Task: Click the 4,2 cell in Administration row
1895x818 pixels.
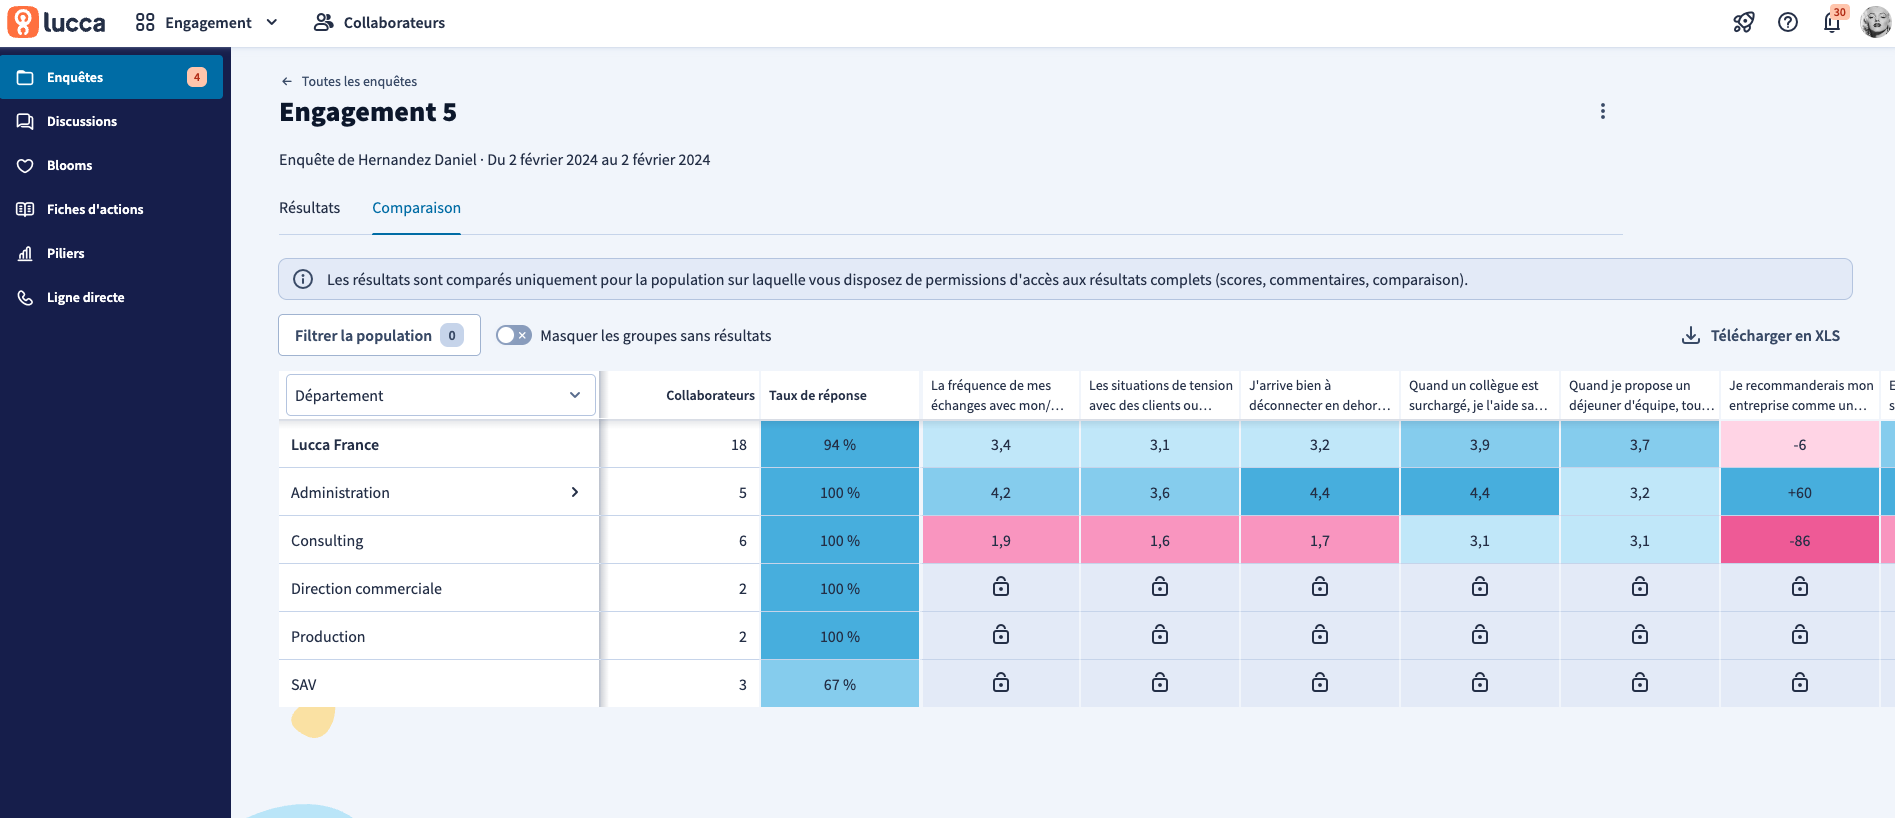Action: click(1000, 492)
